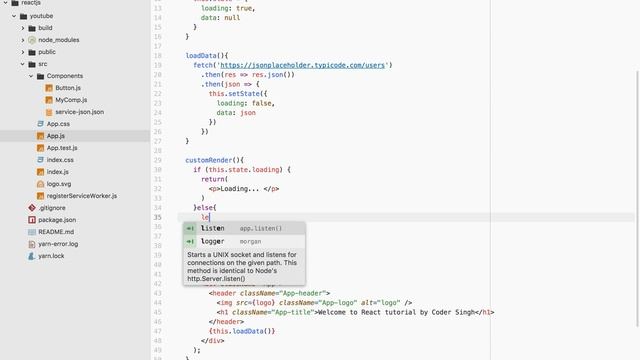Open README.md in the tree
Screen dimensions: 640x360
56,232
